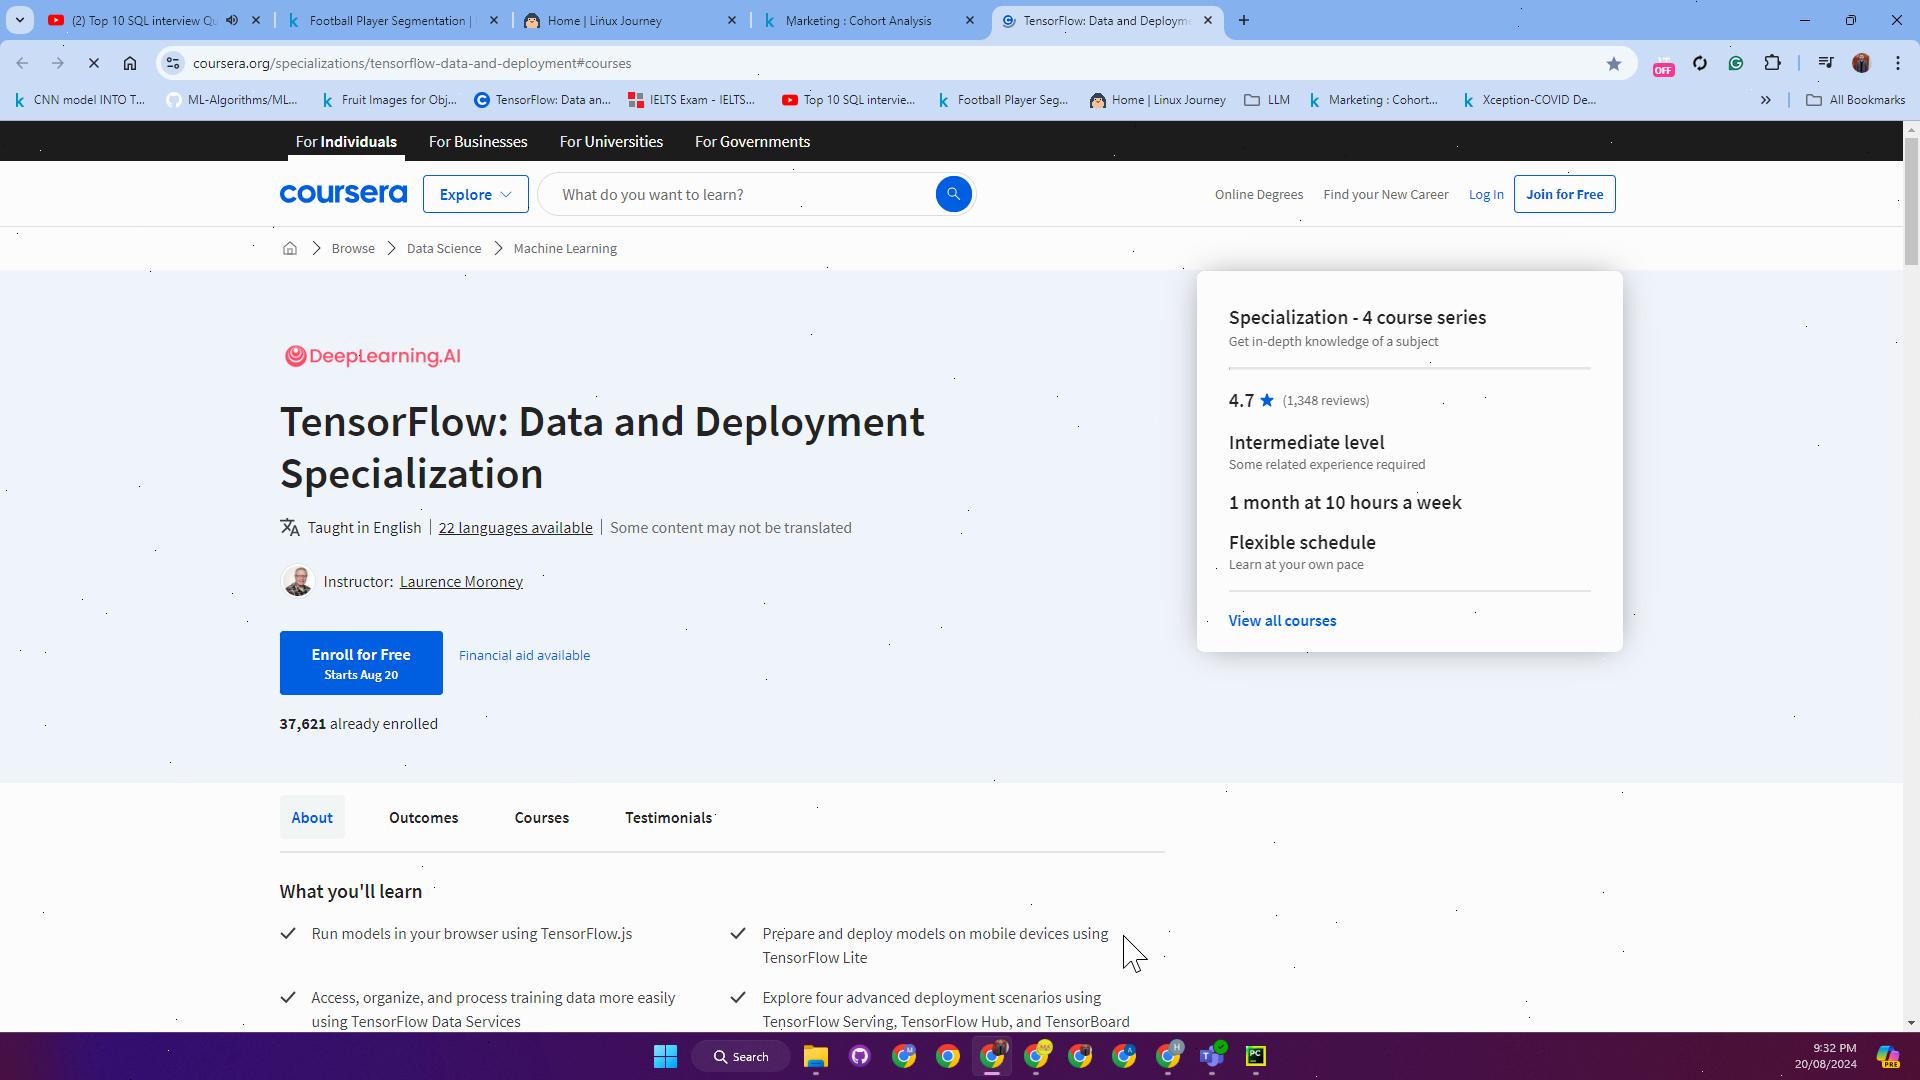Click the page vertical scrollbar thumb
Screen dimensions: 1920x1080
tap(1911, 201)
